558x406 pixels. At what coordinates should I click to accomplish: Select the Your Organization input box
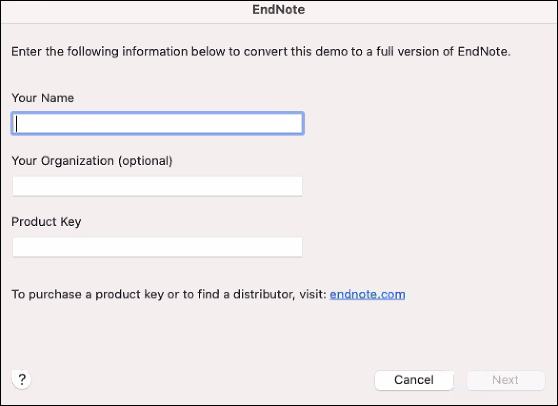point(158,186)
